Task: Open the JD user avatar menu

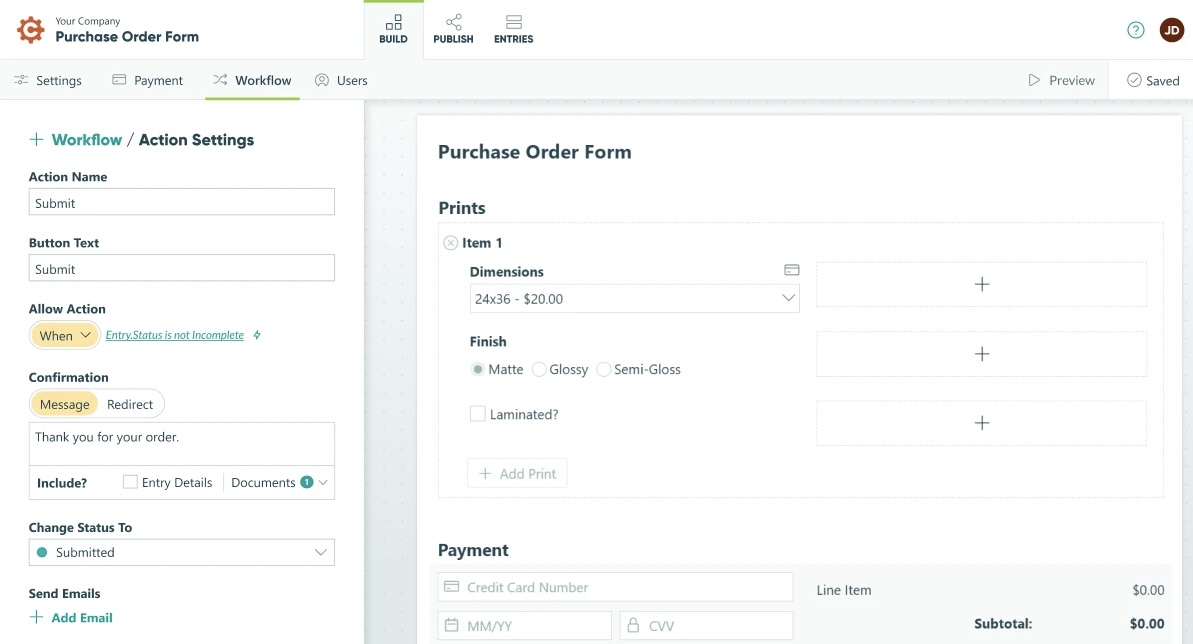Action: click(x=1172, y=30)
